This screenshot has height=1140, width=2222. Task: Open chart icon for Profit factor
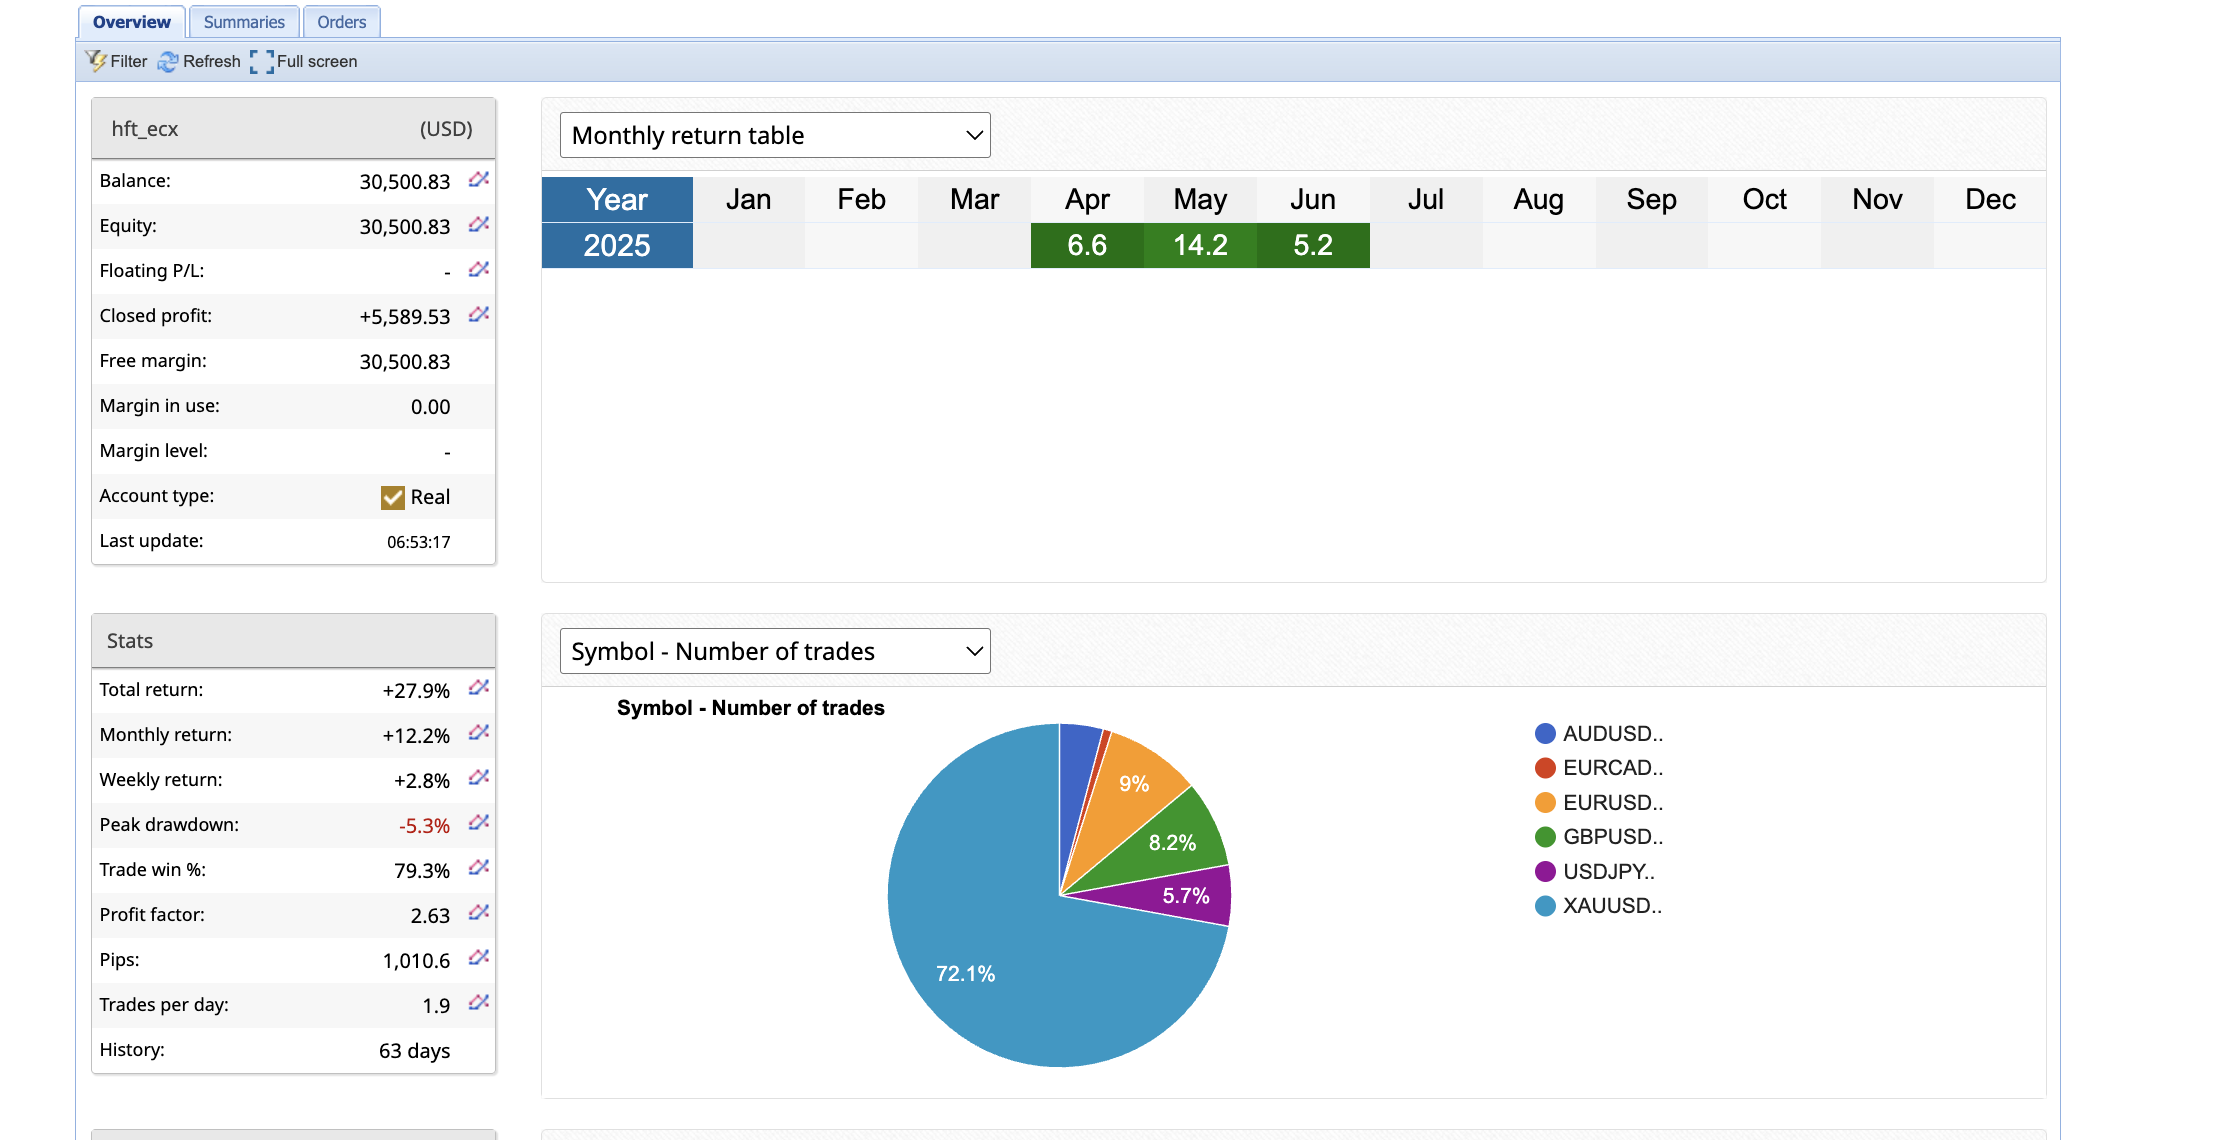pyautogui.click(x=479, y=913)
